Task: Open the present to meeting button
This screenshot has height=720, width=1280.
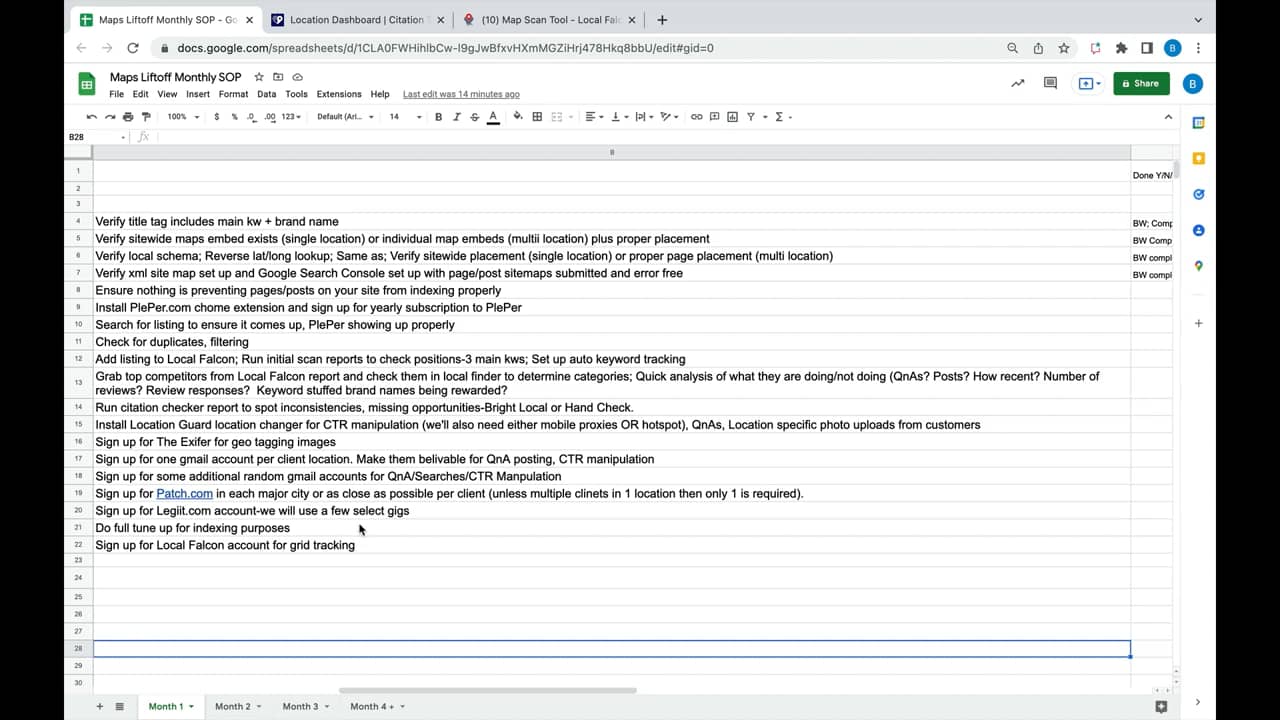Action: (x=1088, y=83)
